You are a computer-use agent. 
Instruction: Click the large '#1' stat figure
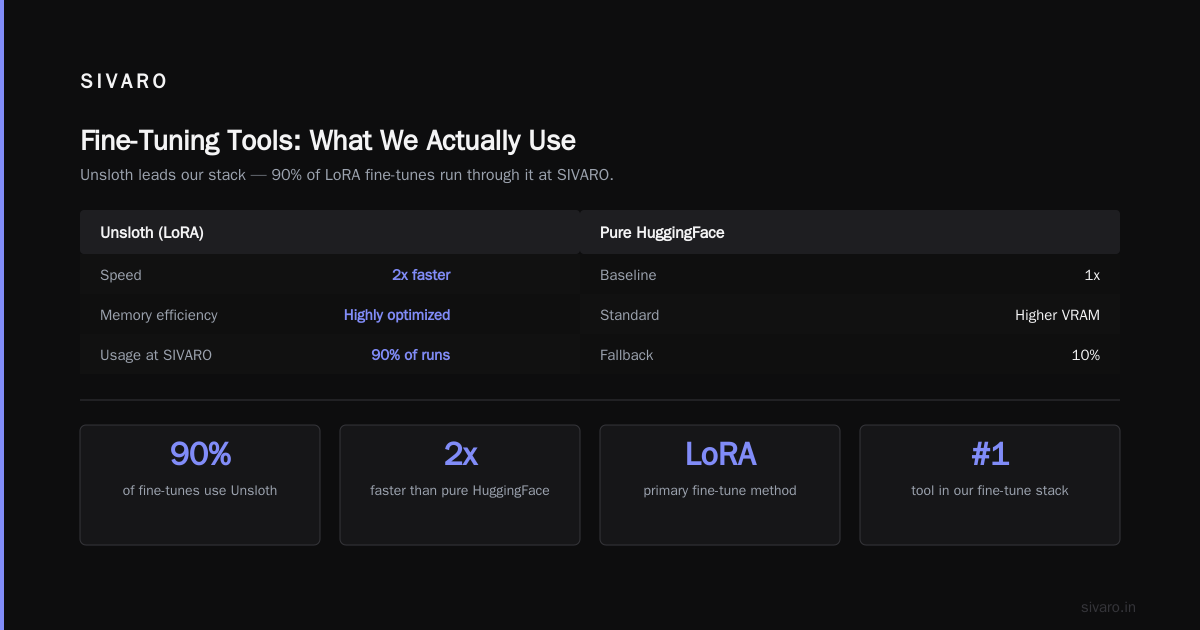(x=990, y=454)
